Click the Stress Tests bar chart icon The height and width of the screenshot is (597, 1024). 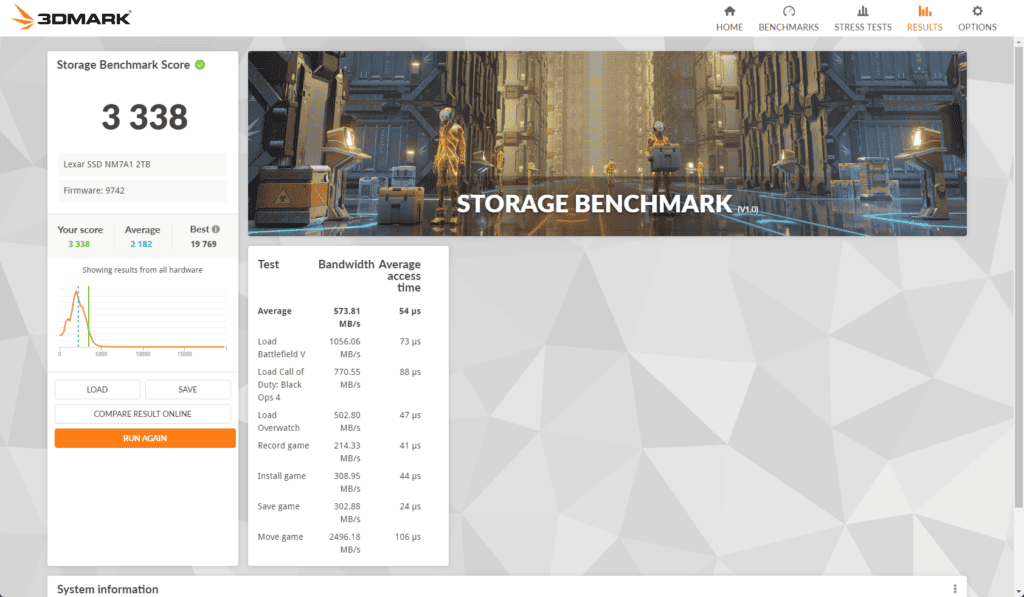point(862,11)
